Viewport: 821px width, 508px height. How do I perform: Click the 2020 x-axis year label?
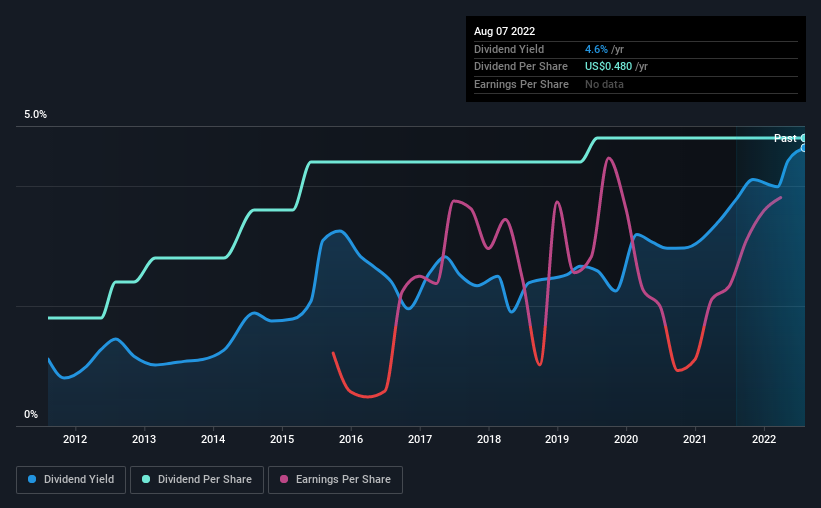pos(626,439)
